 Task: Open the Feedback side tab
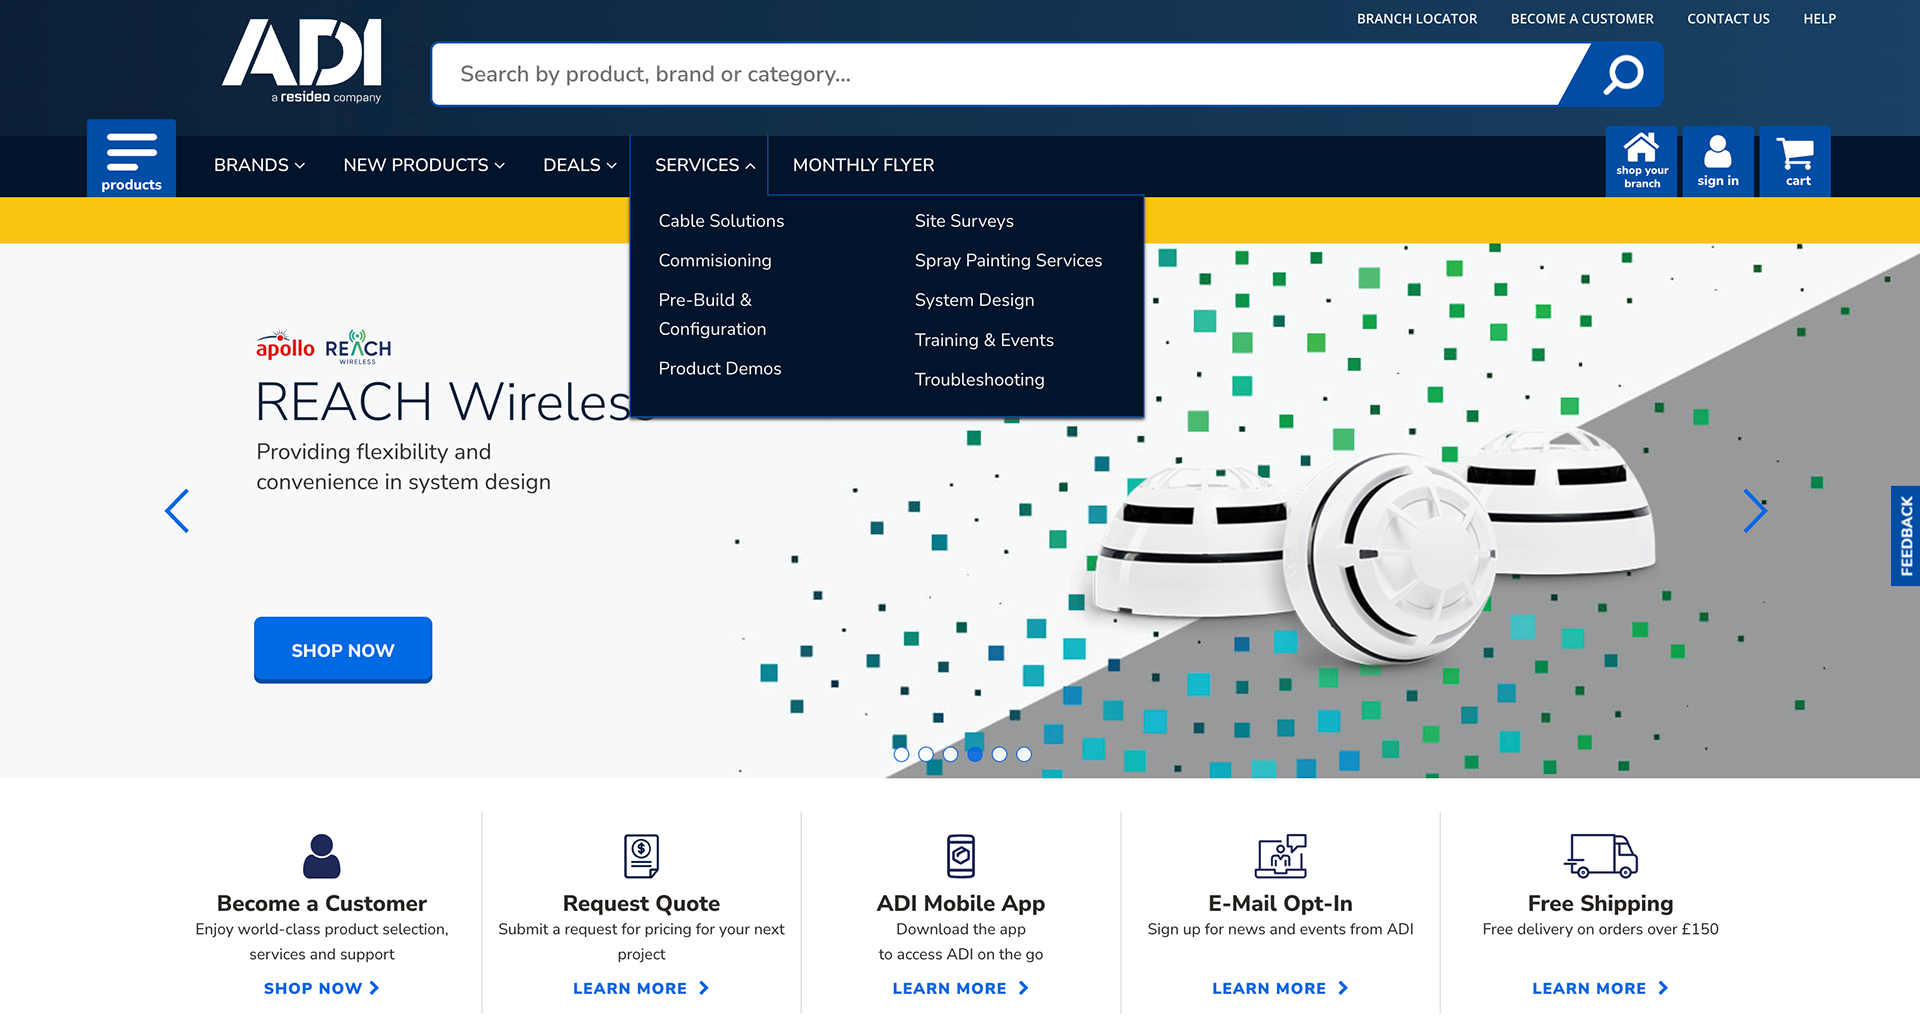pyautogui.click(x=1906, y=536)
